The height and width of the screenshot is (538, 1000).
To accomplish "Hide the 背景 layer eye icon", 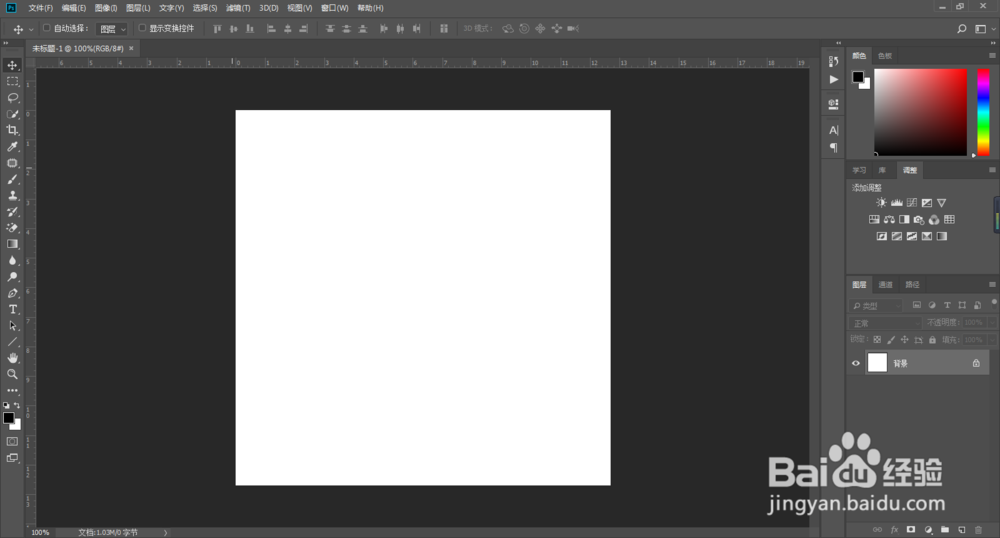I will [x=856, y=363].
